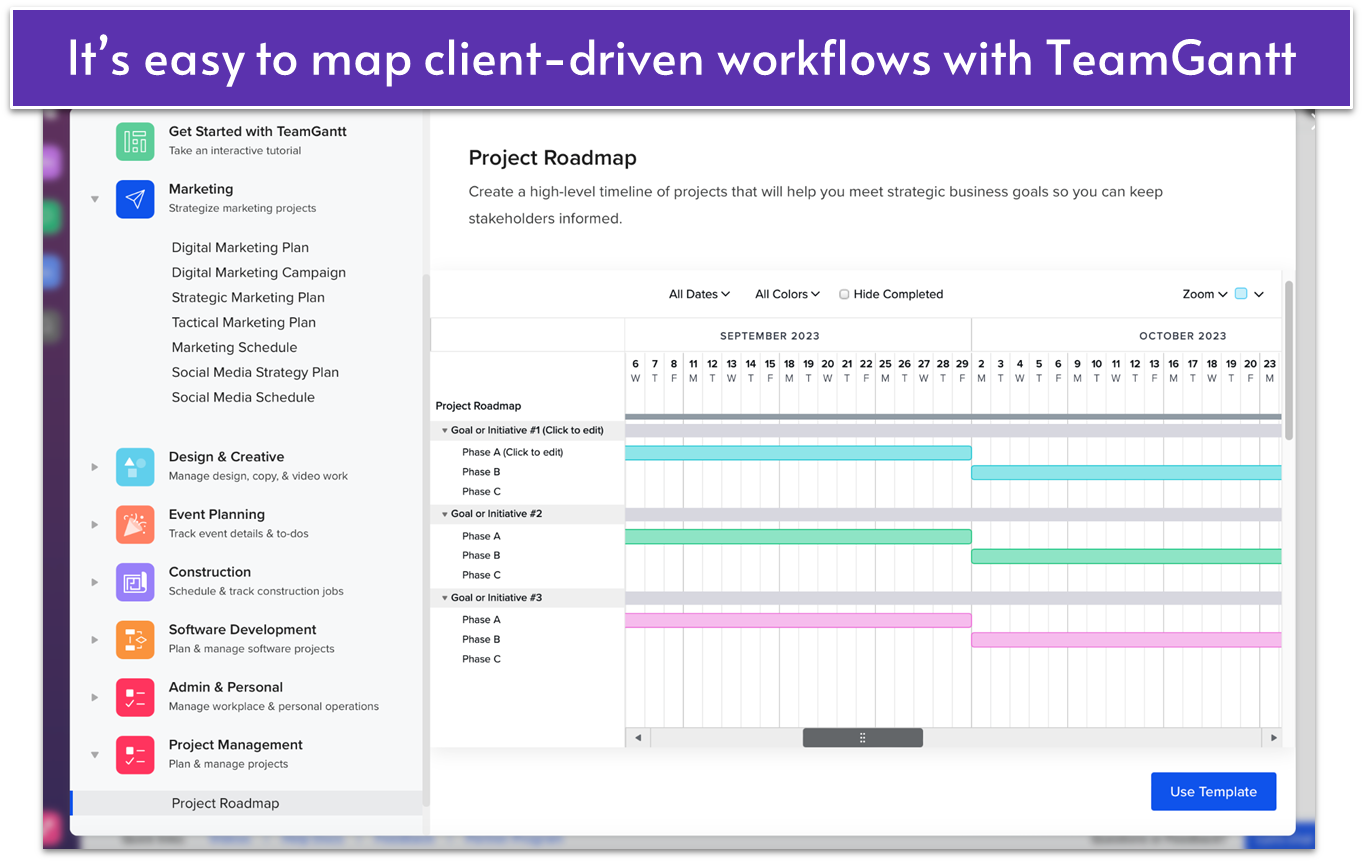
Task: Select Social Media Schedule template
Action: (243, 398)
